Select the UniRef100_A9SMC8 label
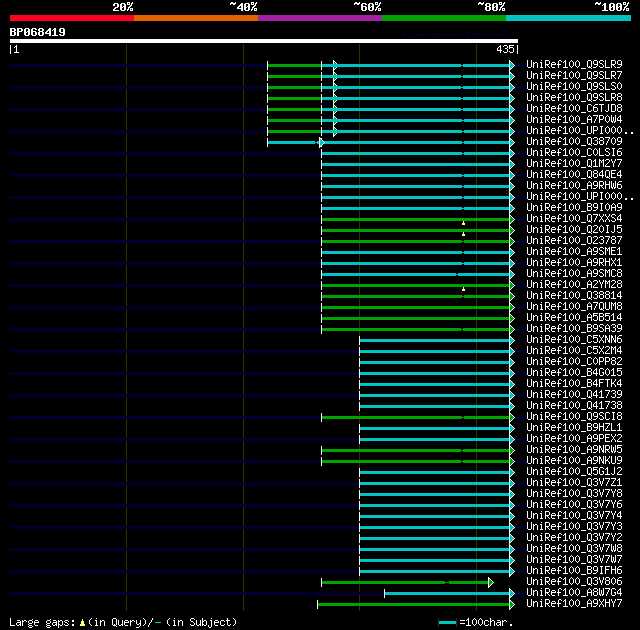640x630 pixels. tap(574, 274)
